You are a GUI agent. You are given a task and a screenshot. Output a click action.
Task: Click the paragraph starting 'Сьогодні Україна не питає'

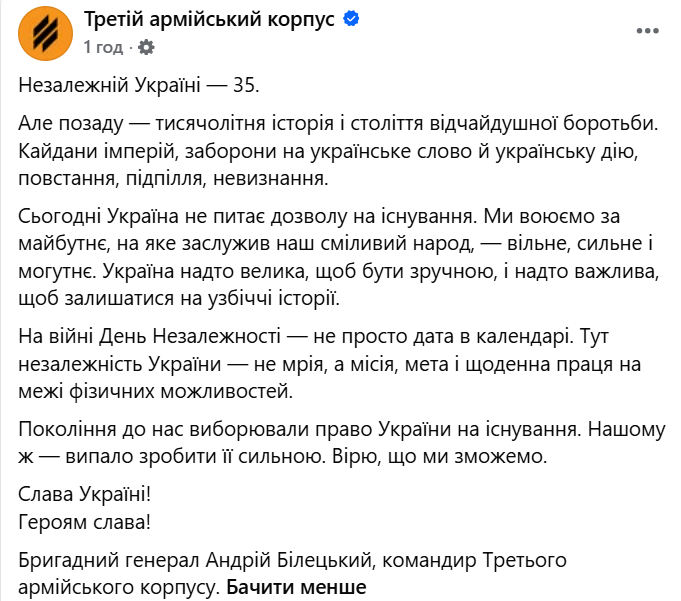pos(339,257)
